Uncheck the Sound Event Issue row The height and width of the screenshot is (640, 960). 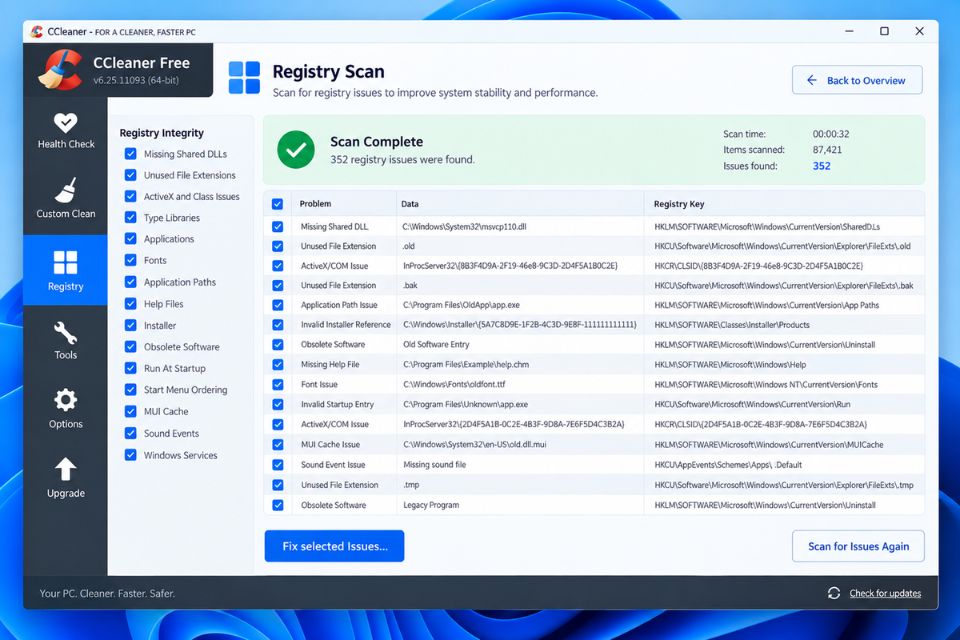coord(277,465)
